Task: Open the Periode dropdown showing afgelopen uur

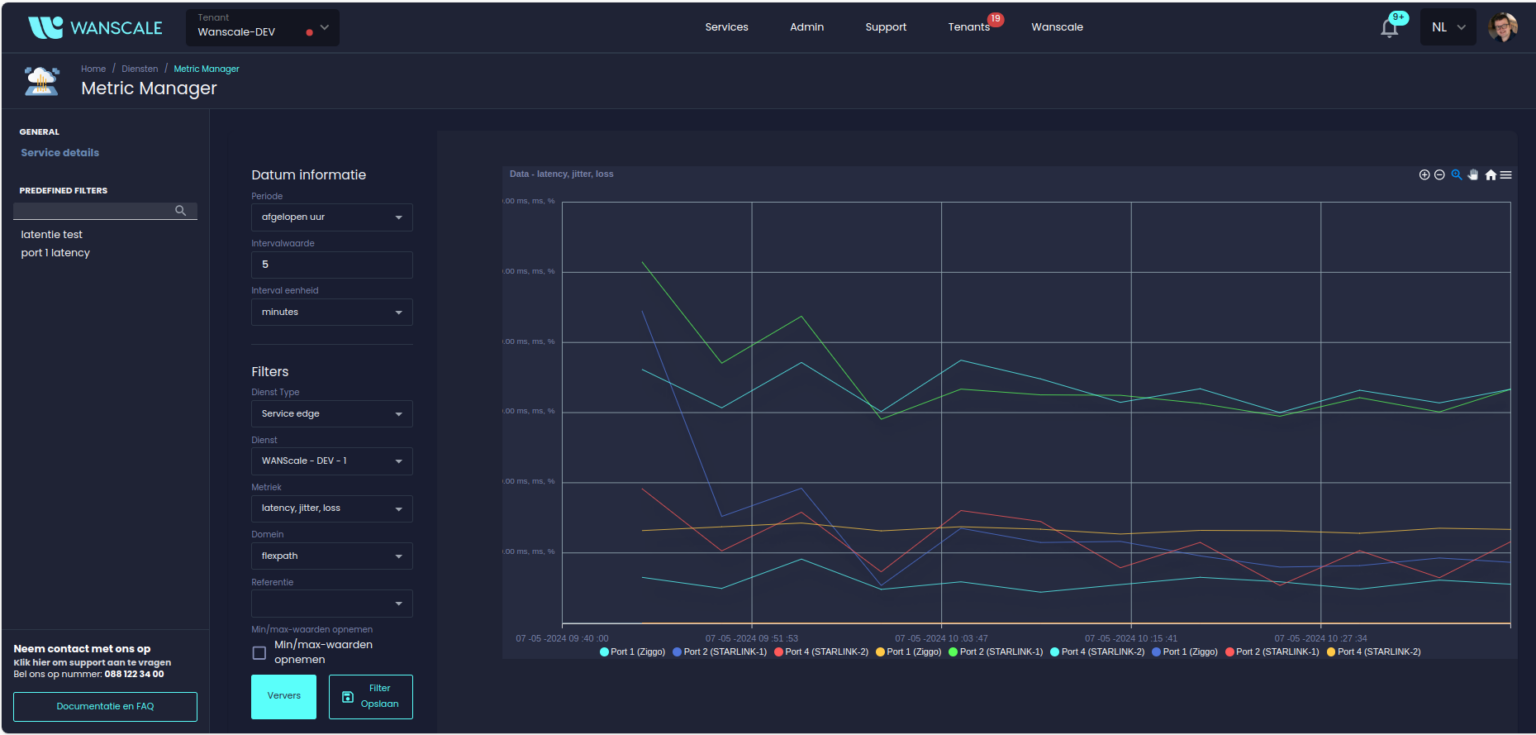Action: (x=331, y=217)
